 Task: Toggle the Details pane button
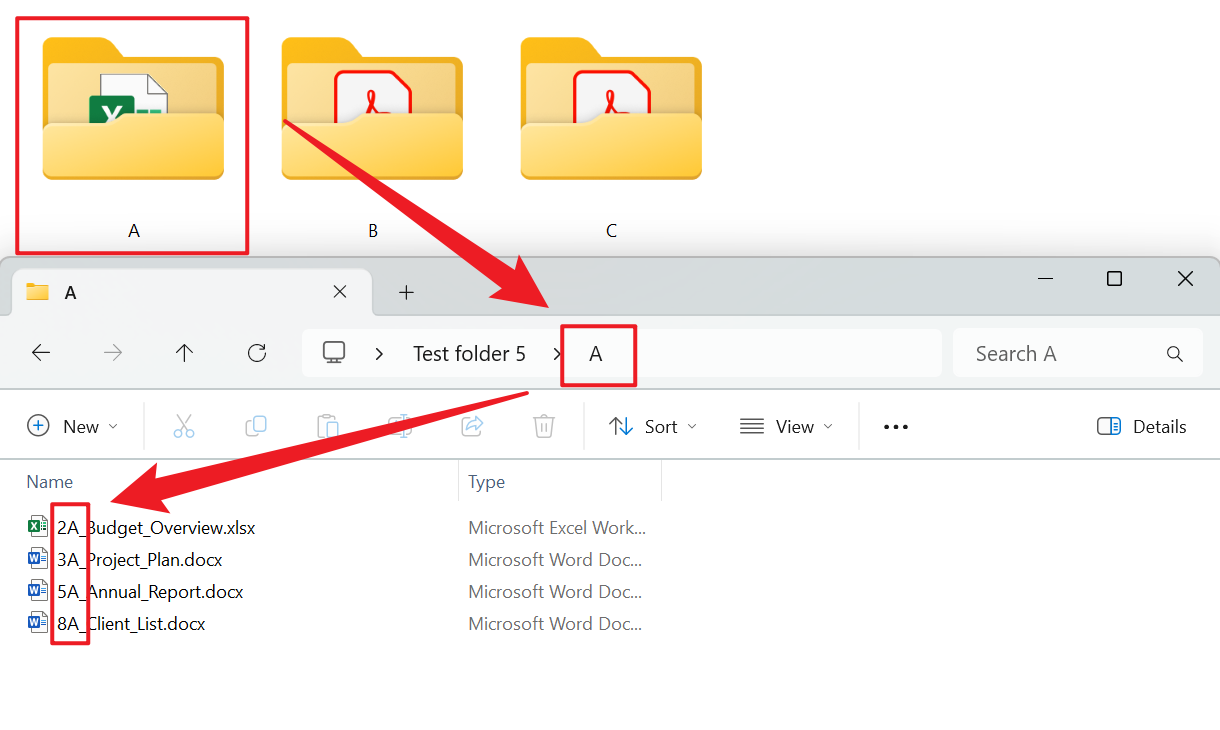[x=1141, y=426]
